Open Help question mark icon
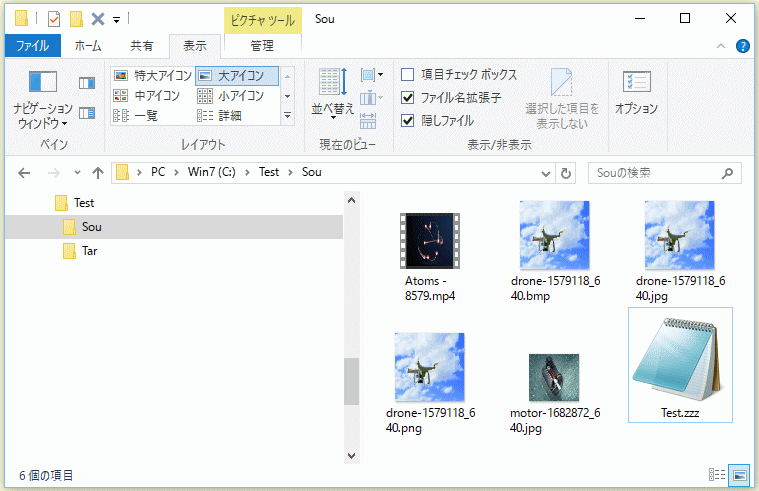The height and width of the screenshot is (491, 759). 743,46
